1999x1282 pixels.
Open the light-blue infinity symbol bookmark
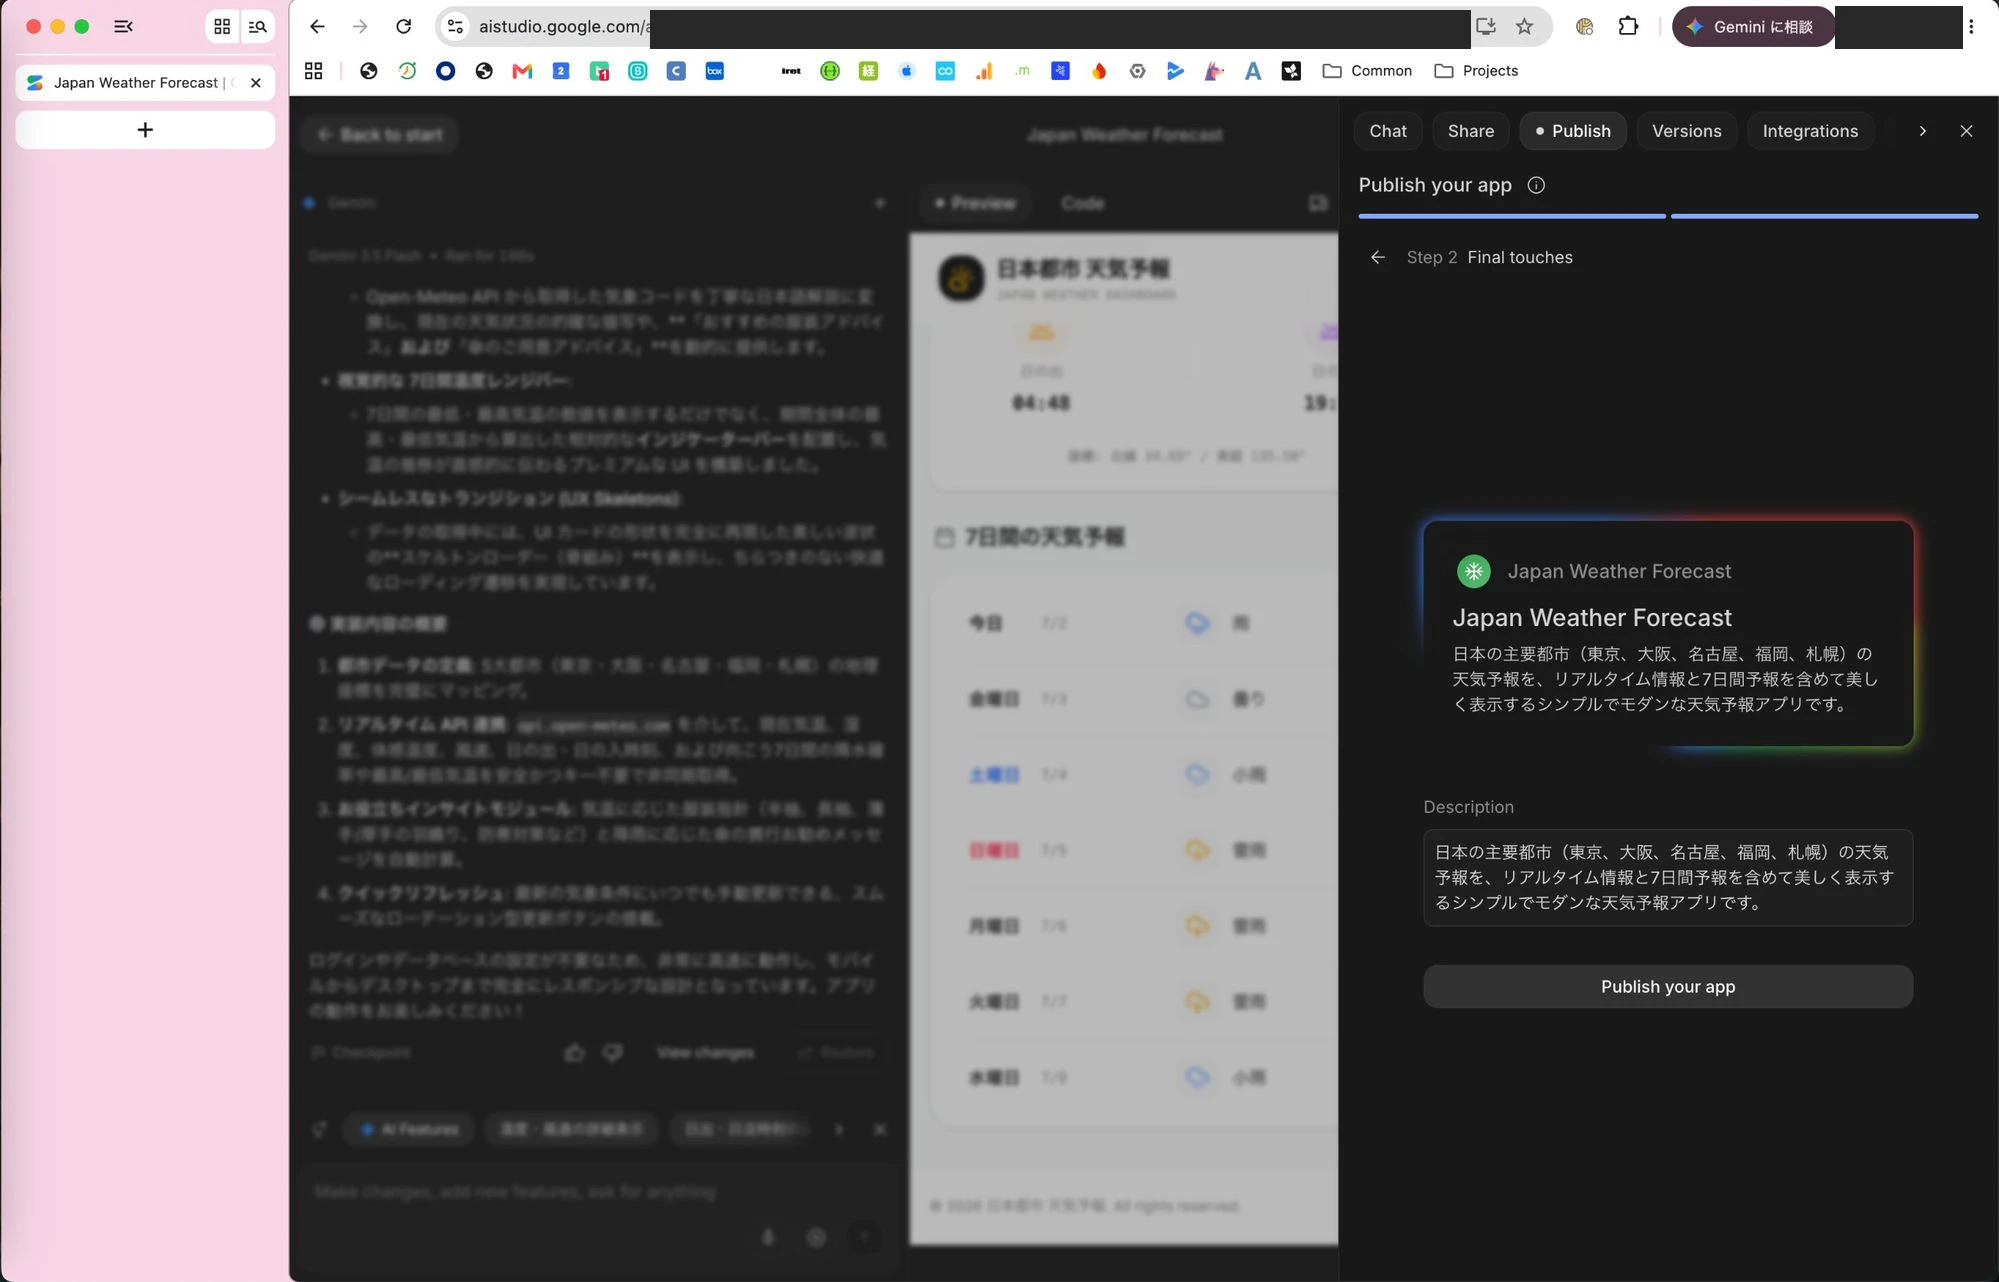coord(945,71)
